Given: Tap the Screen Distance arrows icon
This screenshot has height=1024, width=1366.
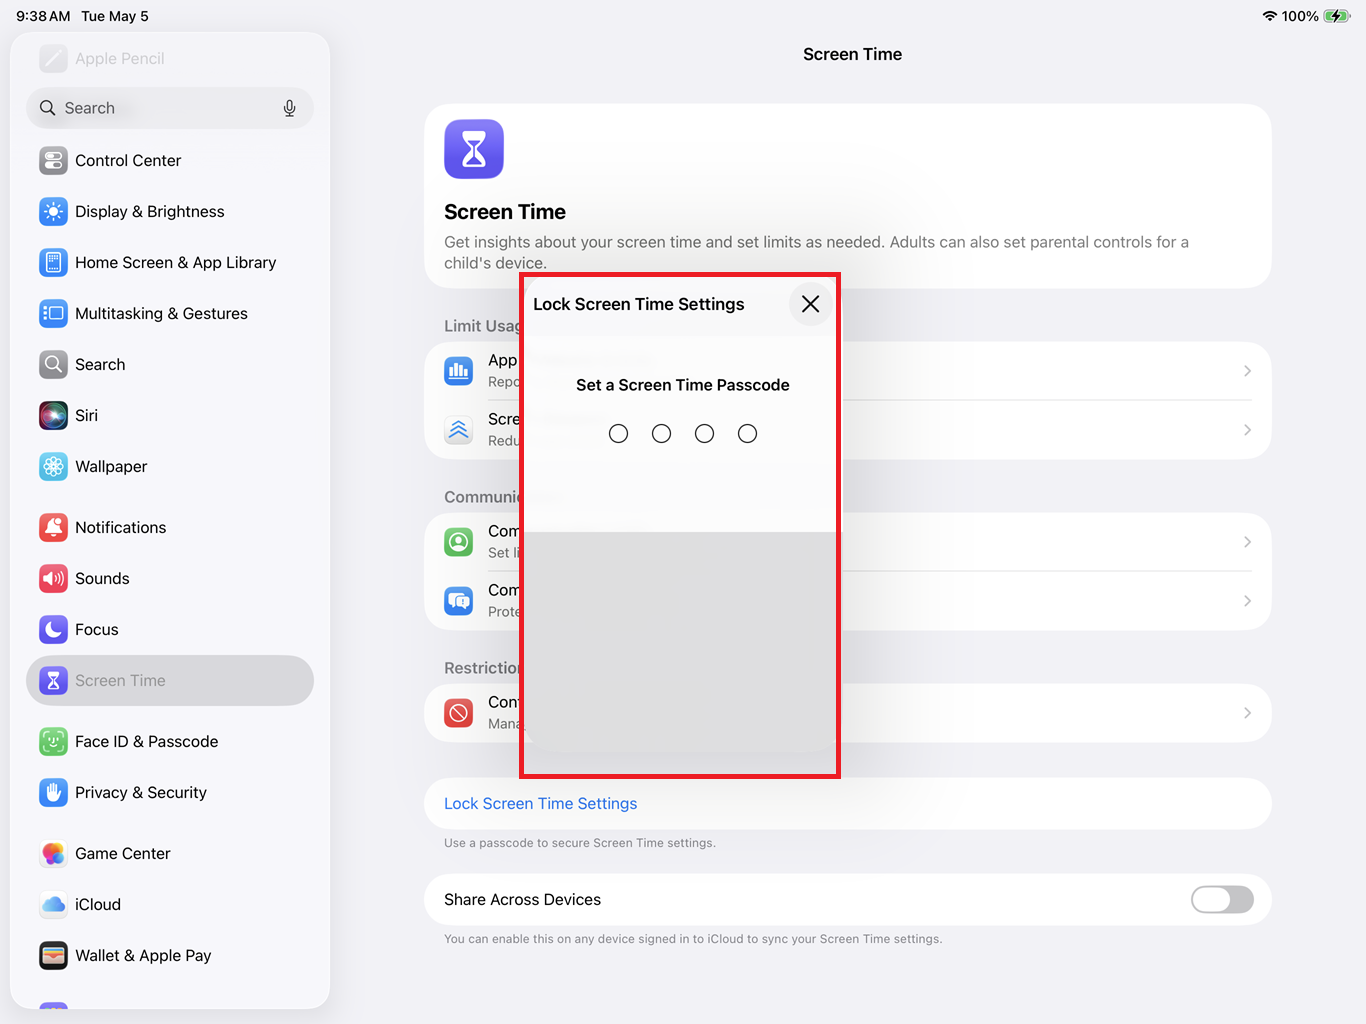Looking at the screenshot, I should point(459,430).
